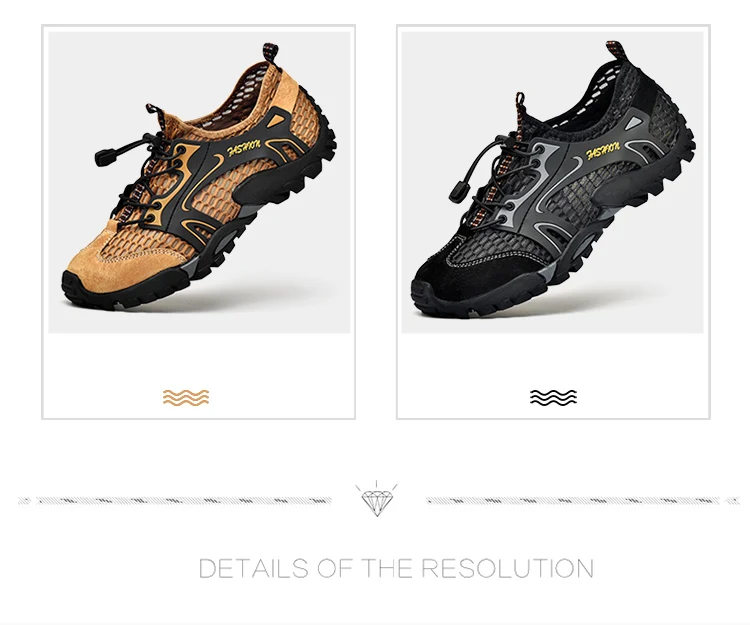The height and width of the screenshot is (625, 750).
Task: Click the heel pull tab on brown shoe
Action: 271,52
